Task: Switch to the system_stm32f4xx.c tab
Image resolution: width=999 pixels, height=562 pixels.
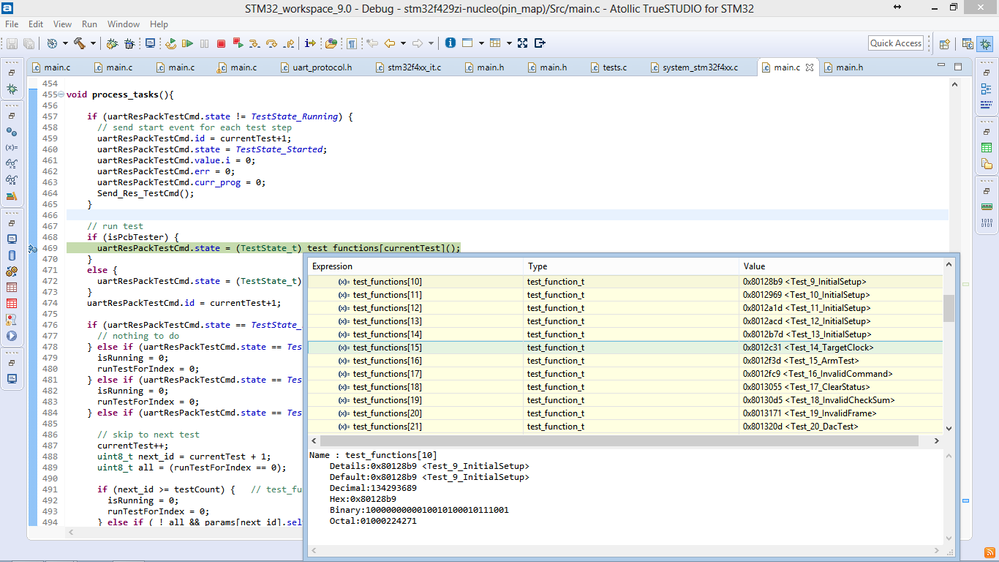Action: click(694, 67)
